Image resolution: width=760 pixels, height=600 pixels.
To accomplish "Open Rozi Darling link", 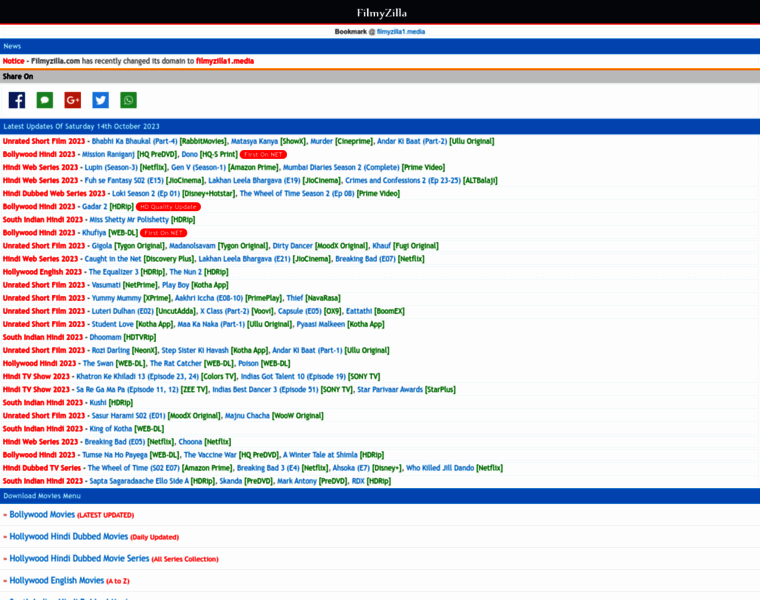I will coord(111,350).
